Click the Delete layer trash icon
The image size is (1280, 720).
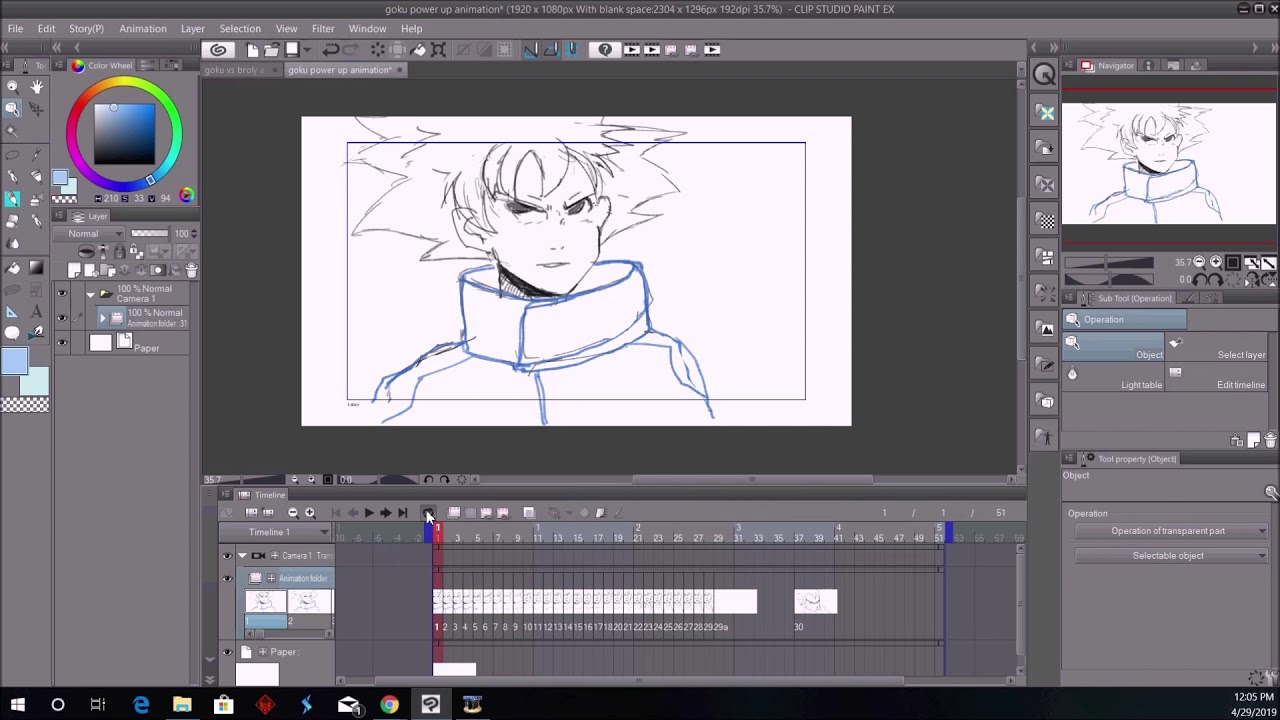[191, 270]
